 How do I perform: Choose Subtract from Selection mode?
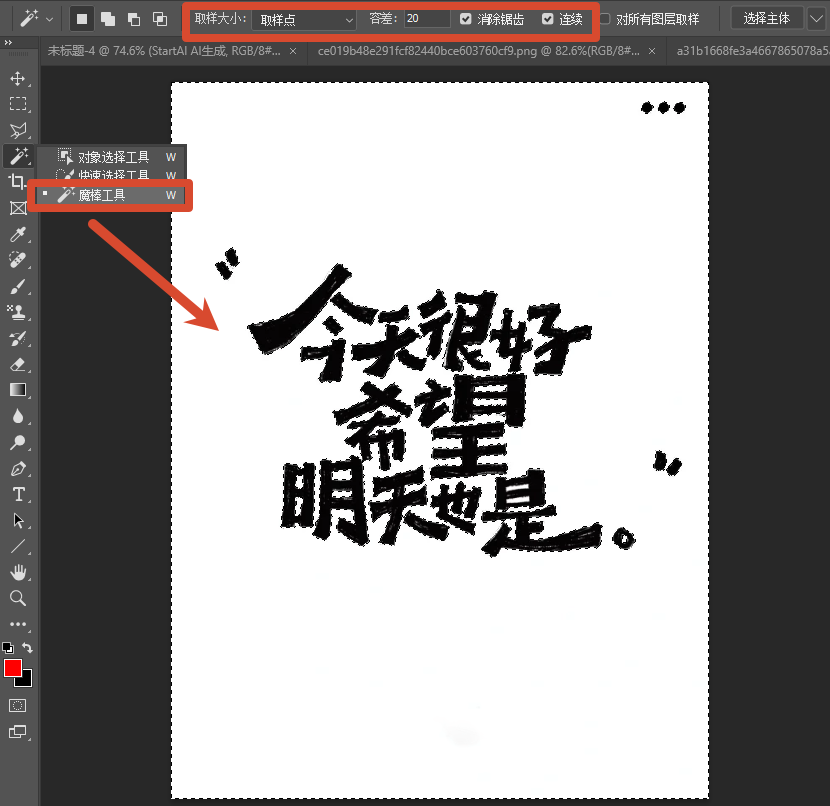point(134,20)
